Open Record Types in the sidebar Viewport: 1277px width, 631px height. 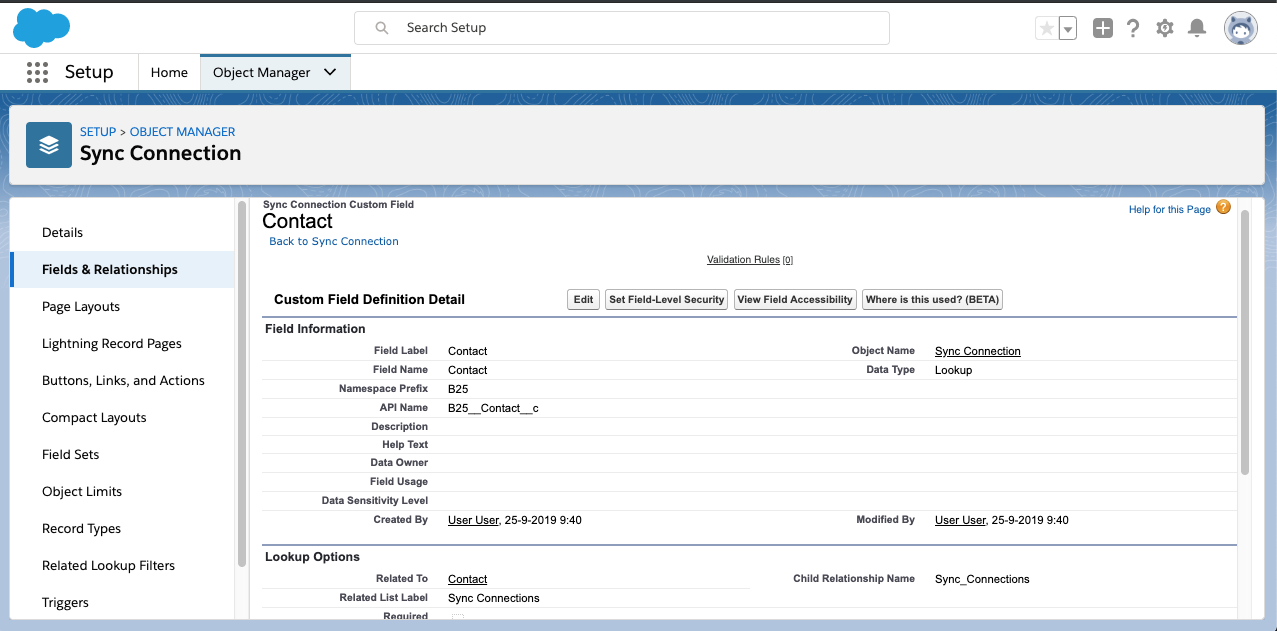click(81, 529)
